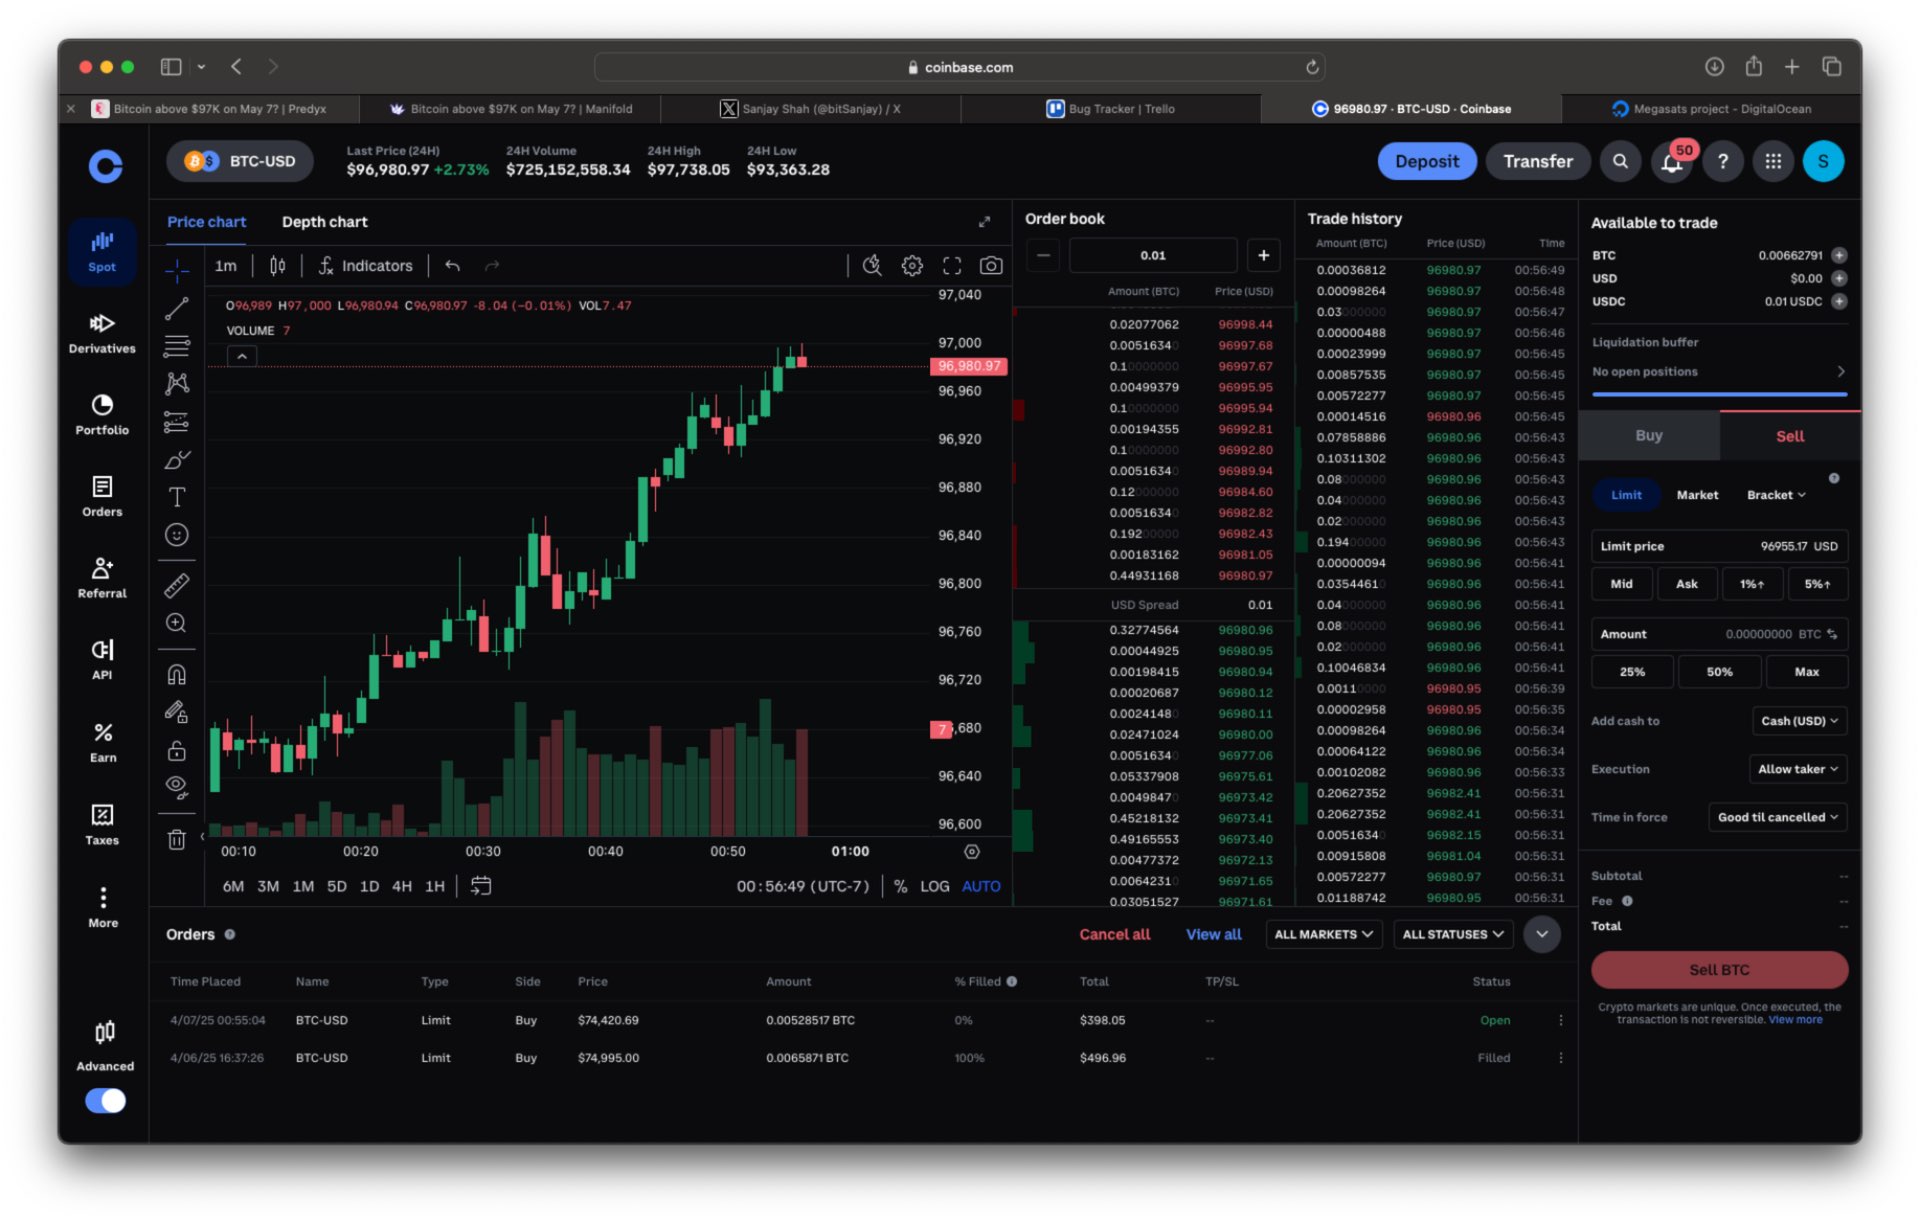This screenshot has height=1221, width=1920.
Task: Click the Deposit button
Action: point(1426,162)
